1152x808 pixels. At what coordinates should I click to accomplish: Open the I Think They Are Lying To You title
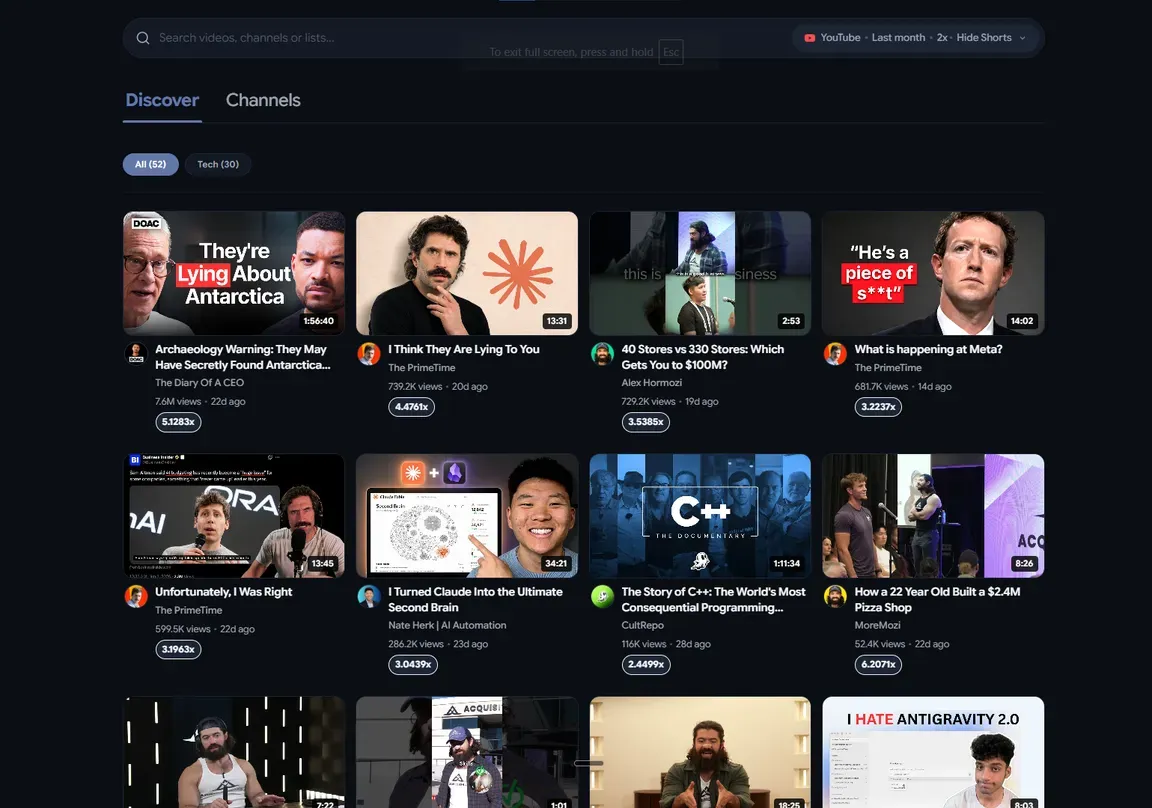click(464, 350)
